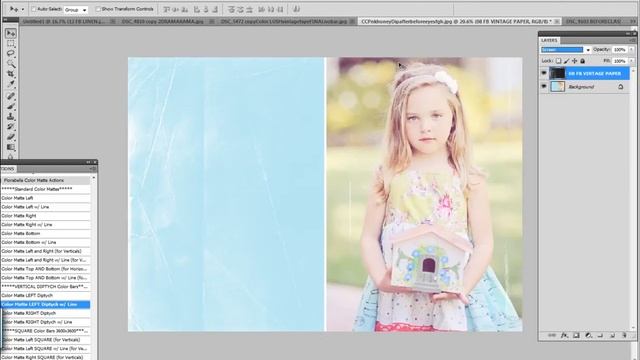The image size is (640, 360).
Task: Collapse the Actions panel to icons
Action: pyautogui.click(x=88, y=162)
